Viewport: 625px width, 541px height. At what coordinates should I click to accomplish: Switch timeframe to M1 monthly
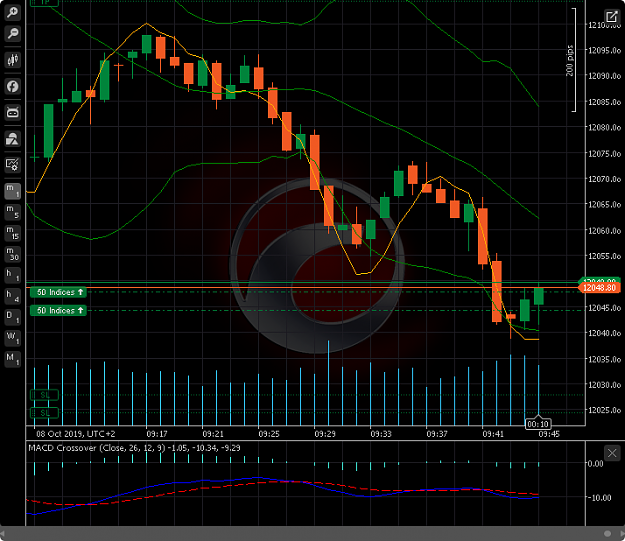(x=12, y=360)
